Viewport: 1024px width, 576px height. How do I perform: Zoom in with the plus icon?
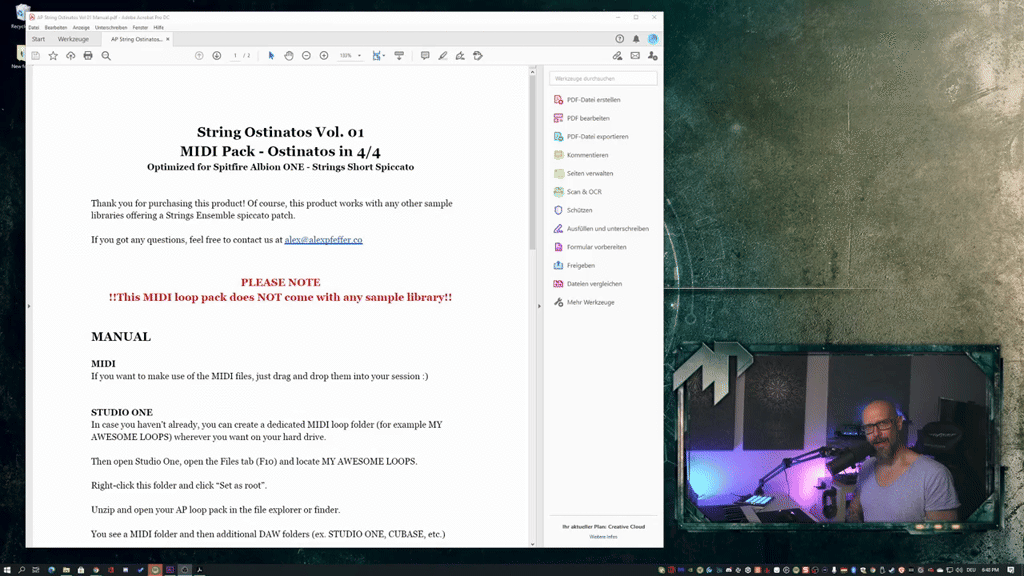(324, 56)
